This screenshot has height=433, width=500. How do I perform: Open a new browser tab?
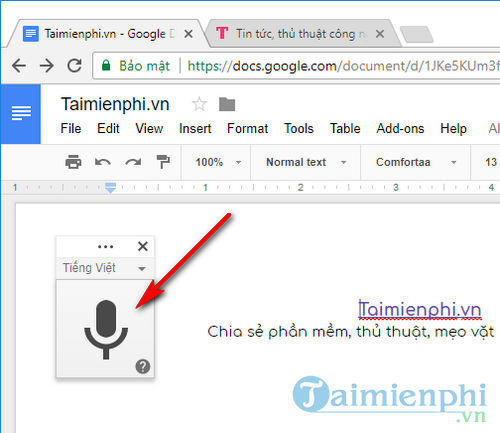click(417, 34)
